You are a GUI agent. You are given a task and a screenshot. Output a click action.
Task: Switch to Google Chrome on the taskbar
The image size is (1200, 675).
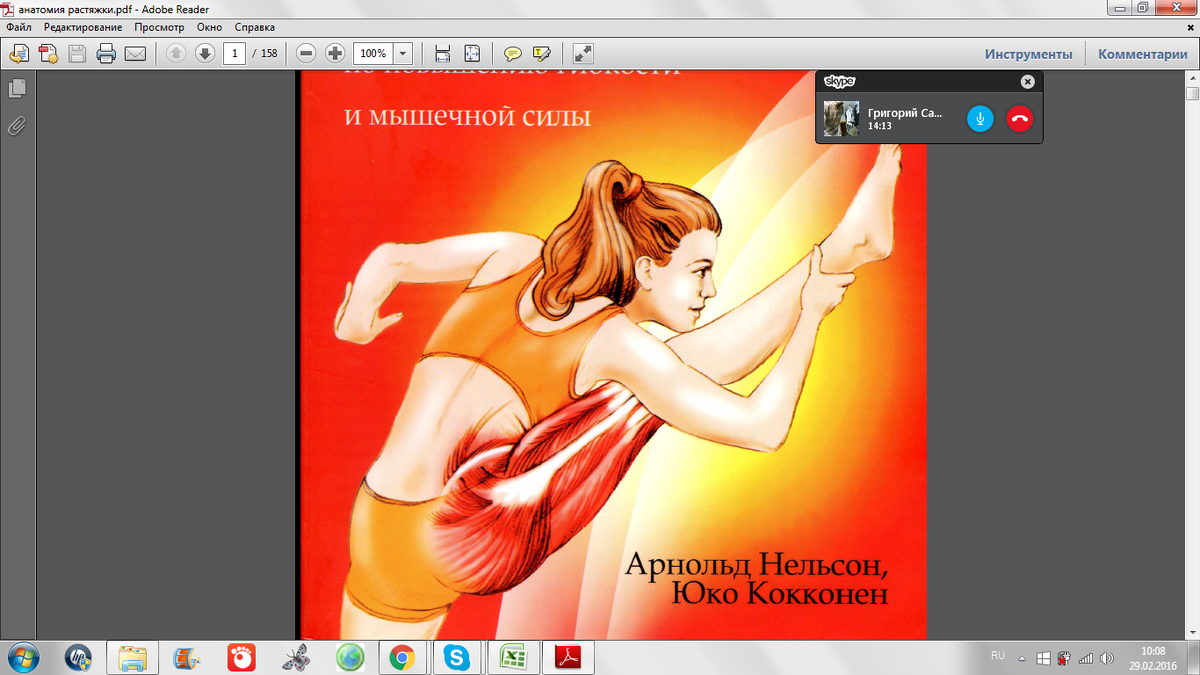pyautogui.click(x=403, y=657)
